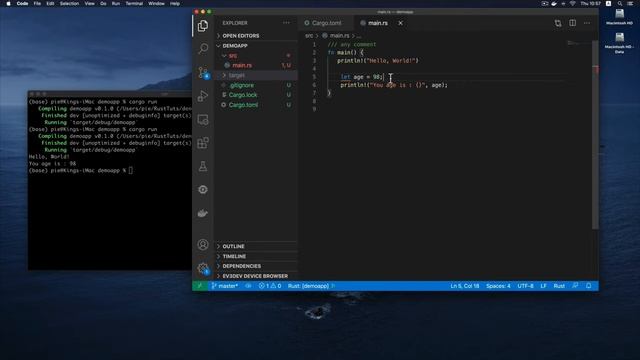
Task: Expand the target folder
Action: tap(256, 75)
